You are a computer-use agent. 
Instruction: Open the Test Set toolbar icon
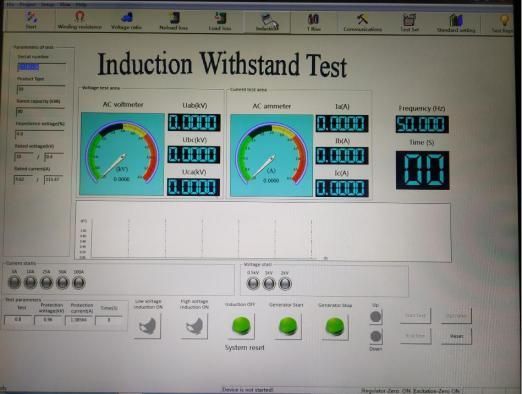409,22
